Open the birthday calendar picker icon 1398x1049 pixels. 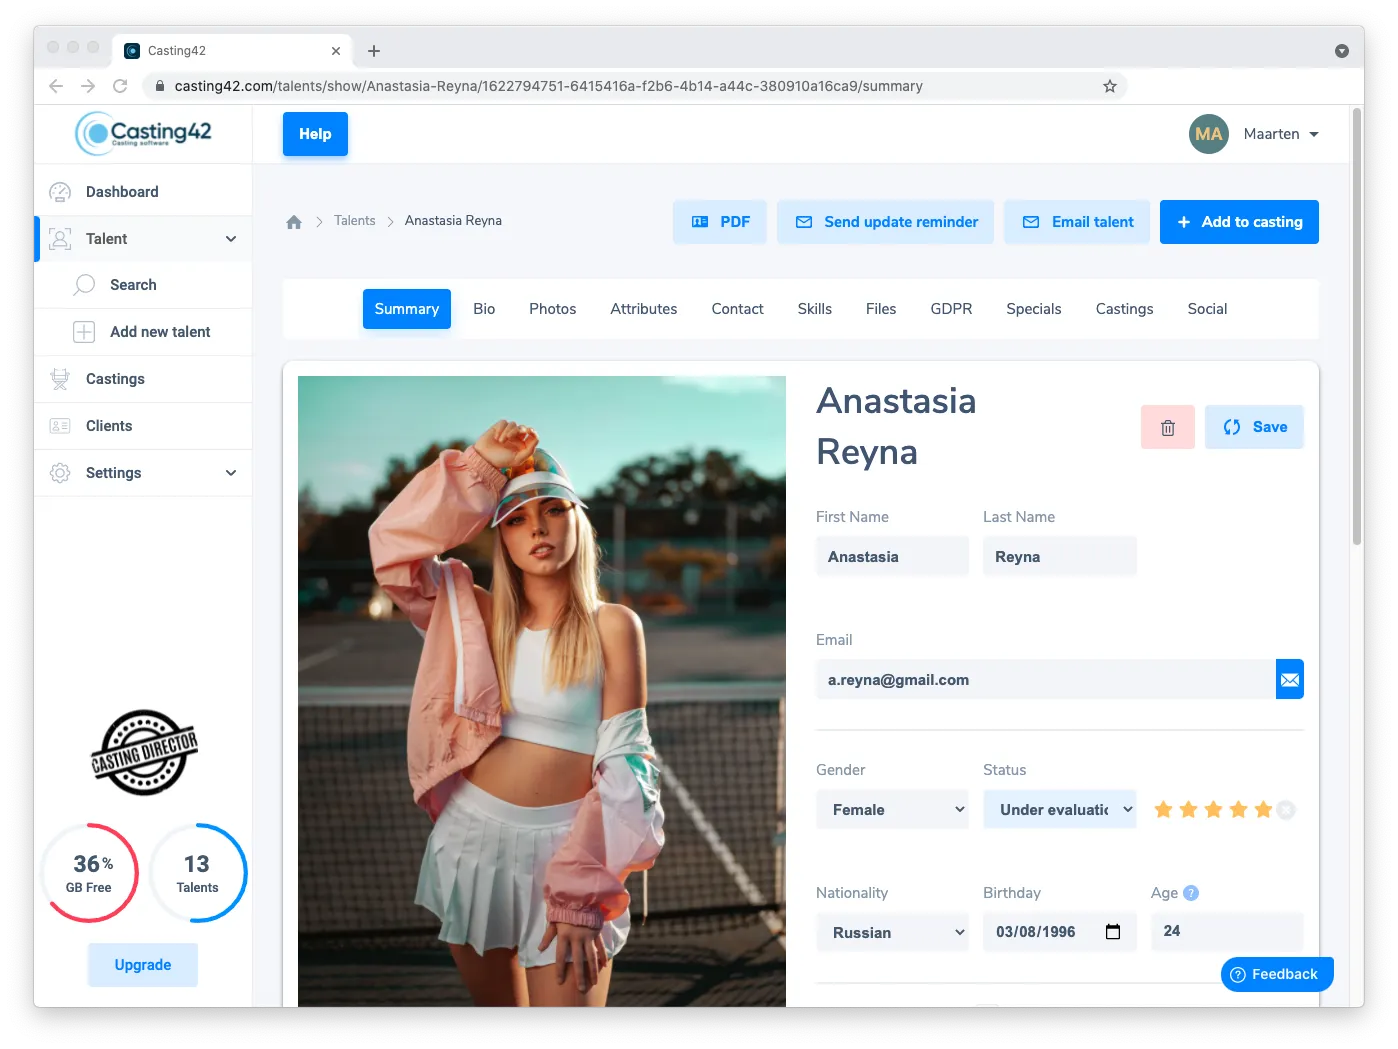(1112, 932)
